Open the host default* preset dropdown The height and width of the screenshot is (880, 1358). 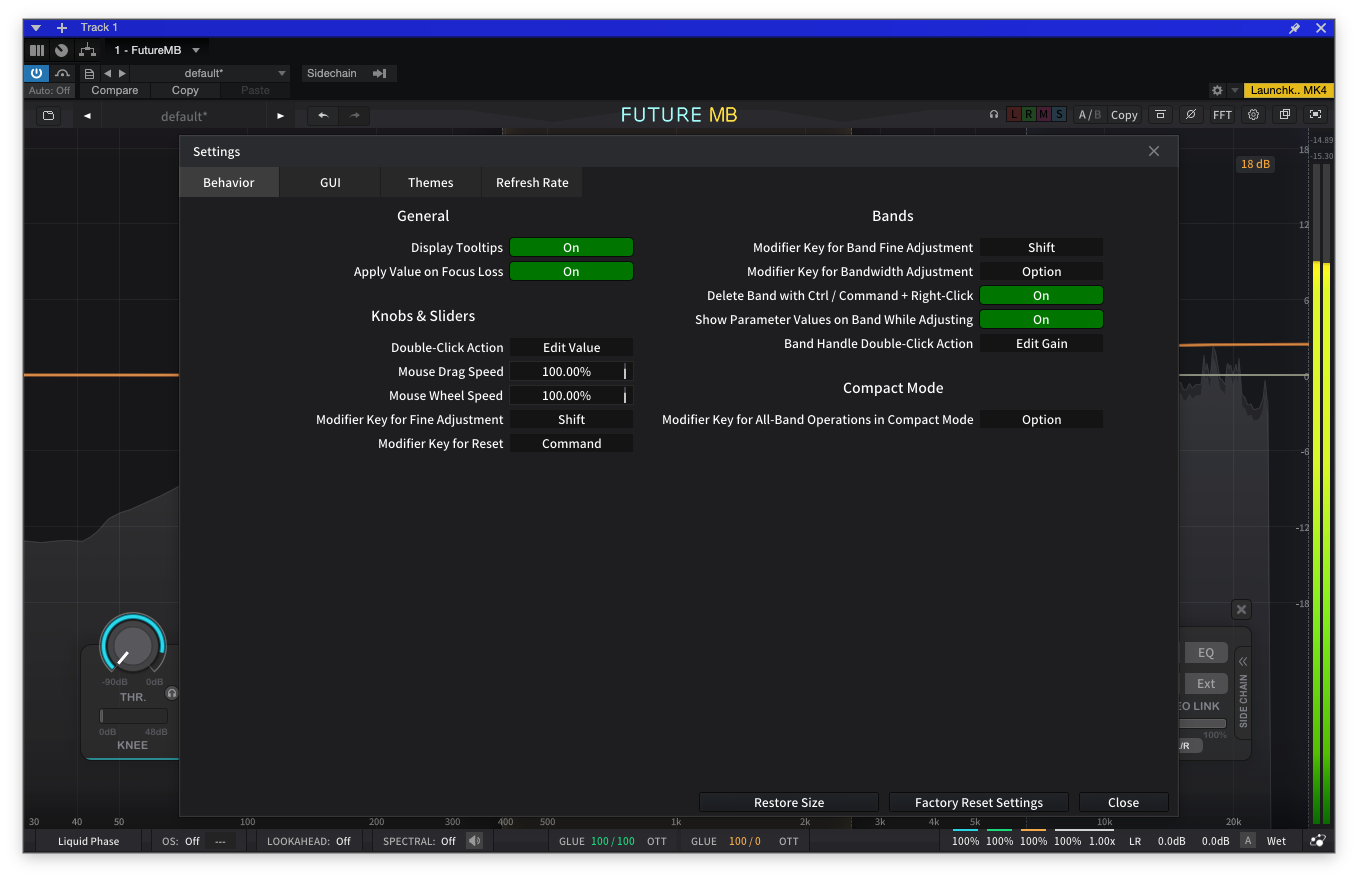click(211, 73)
